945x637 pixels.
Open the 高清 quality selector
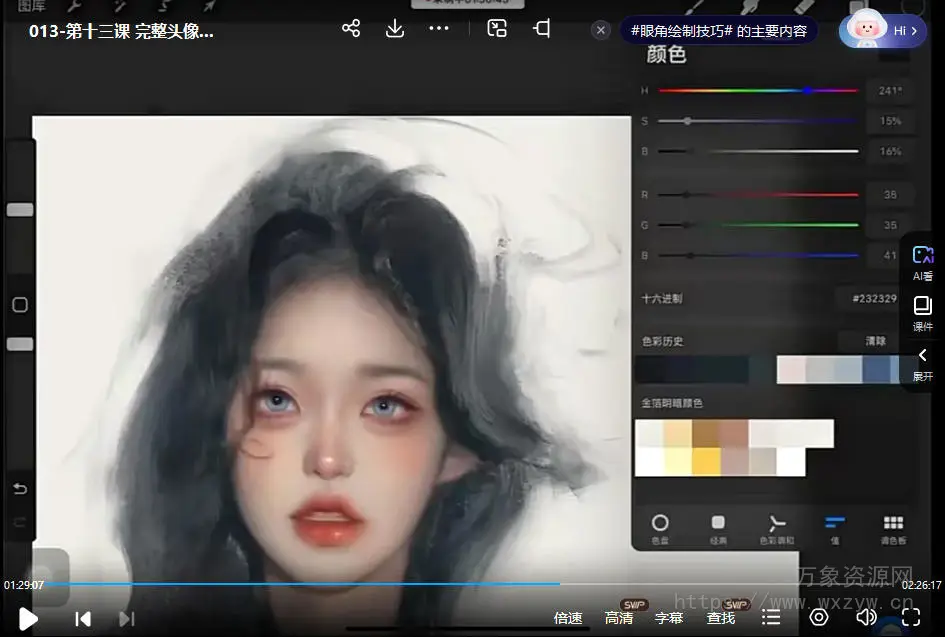coord(619,619)
